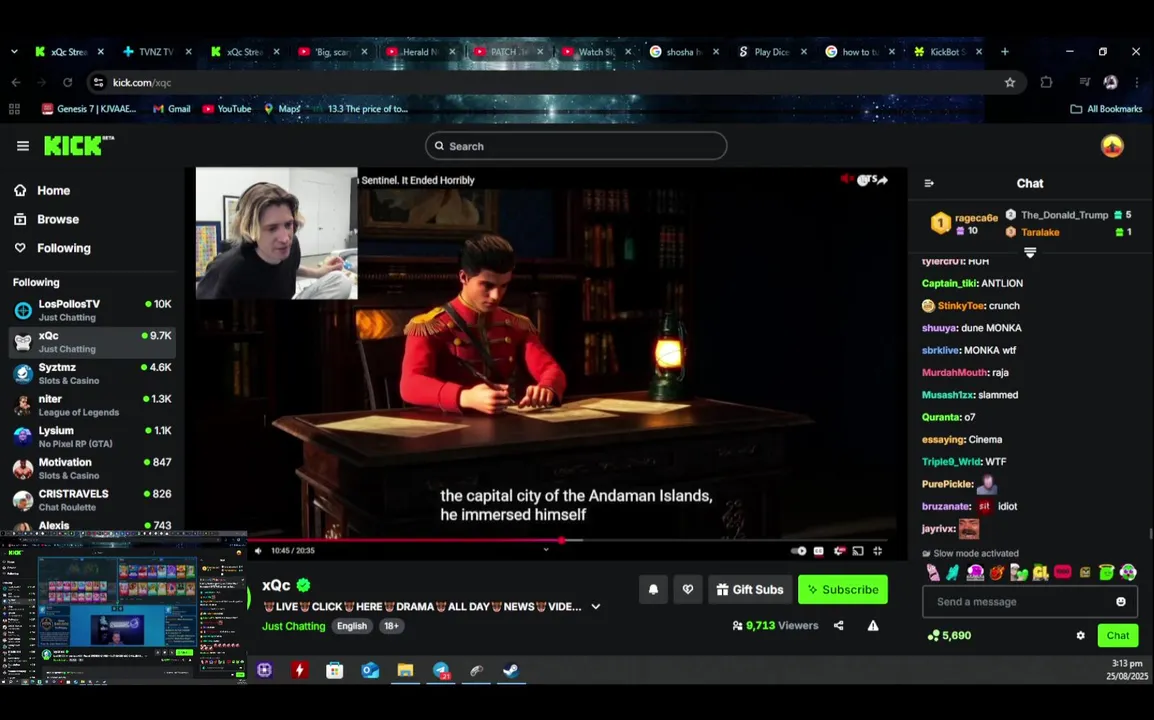Reload the kick.com page
Image resolution: width=1154 pixels, height=720 pixels.
coord(68,82)
